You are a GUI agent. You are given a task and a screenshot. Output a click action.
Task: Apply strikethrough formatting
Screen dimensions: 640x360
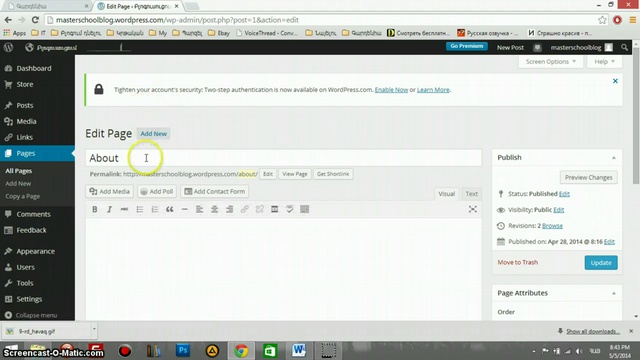coord(124,209)
